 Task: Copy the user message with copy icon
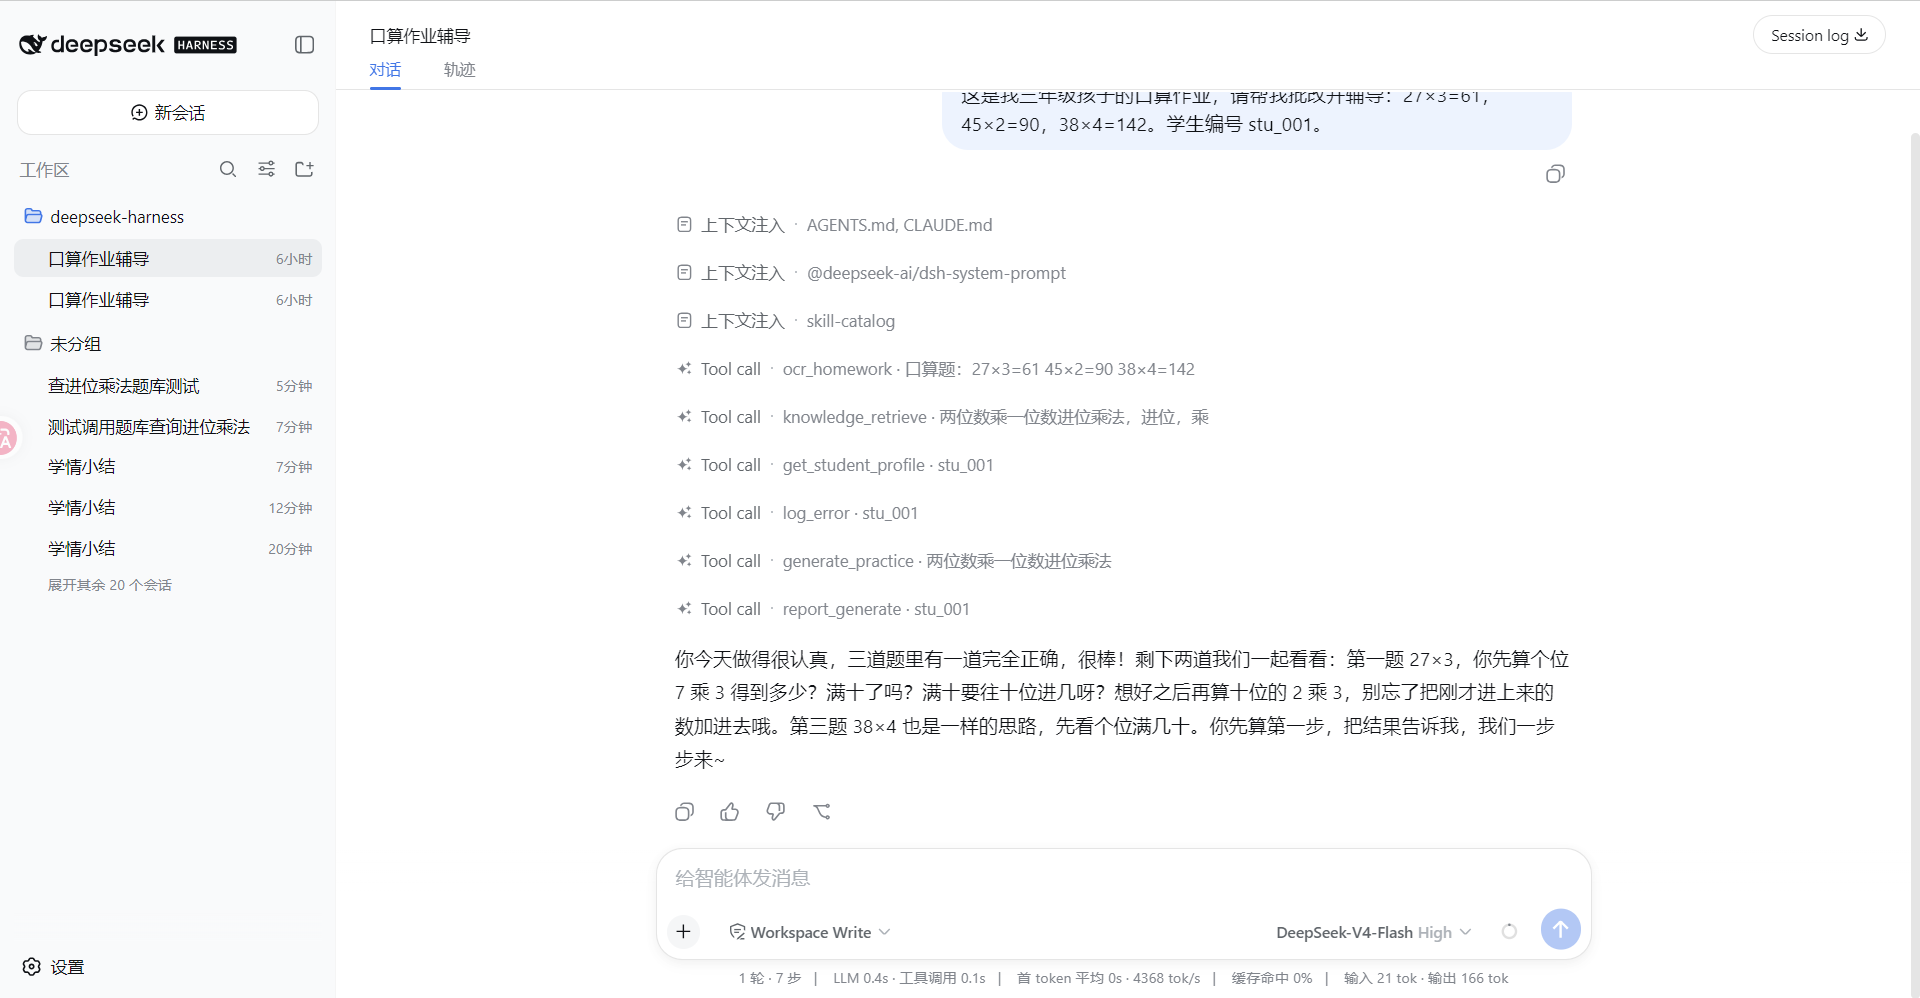point(1555,174)
